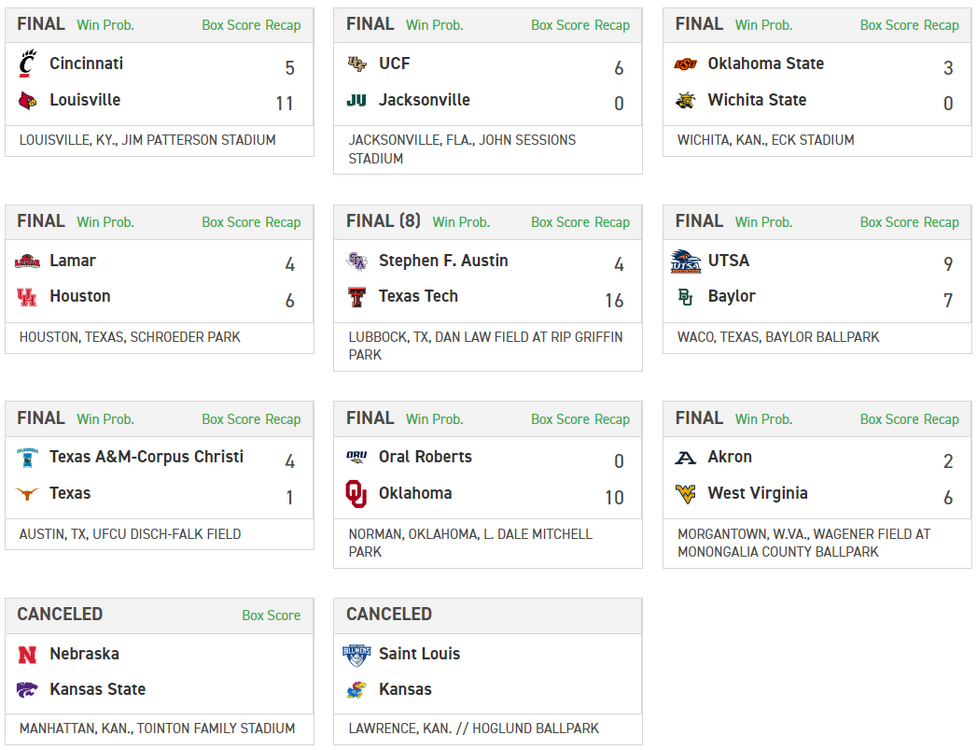Screen dimensions: 977x750
Task: Click the Baylor Bears logo
Action: coord(685,297)
